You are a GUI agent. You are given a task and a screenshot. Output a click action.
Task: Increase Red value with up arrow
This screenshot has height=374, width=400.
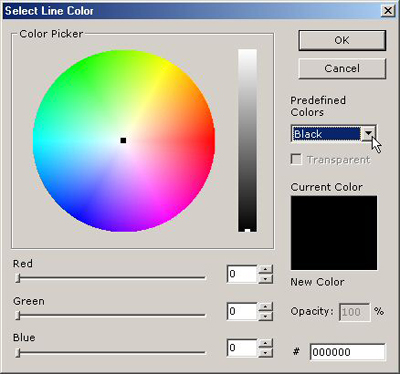tap(265, 269)
